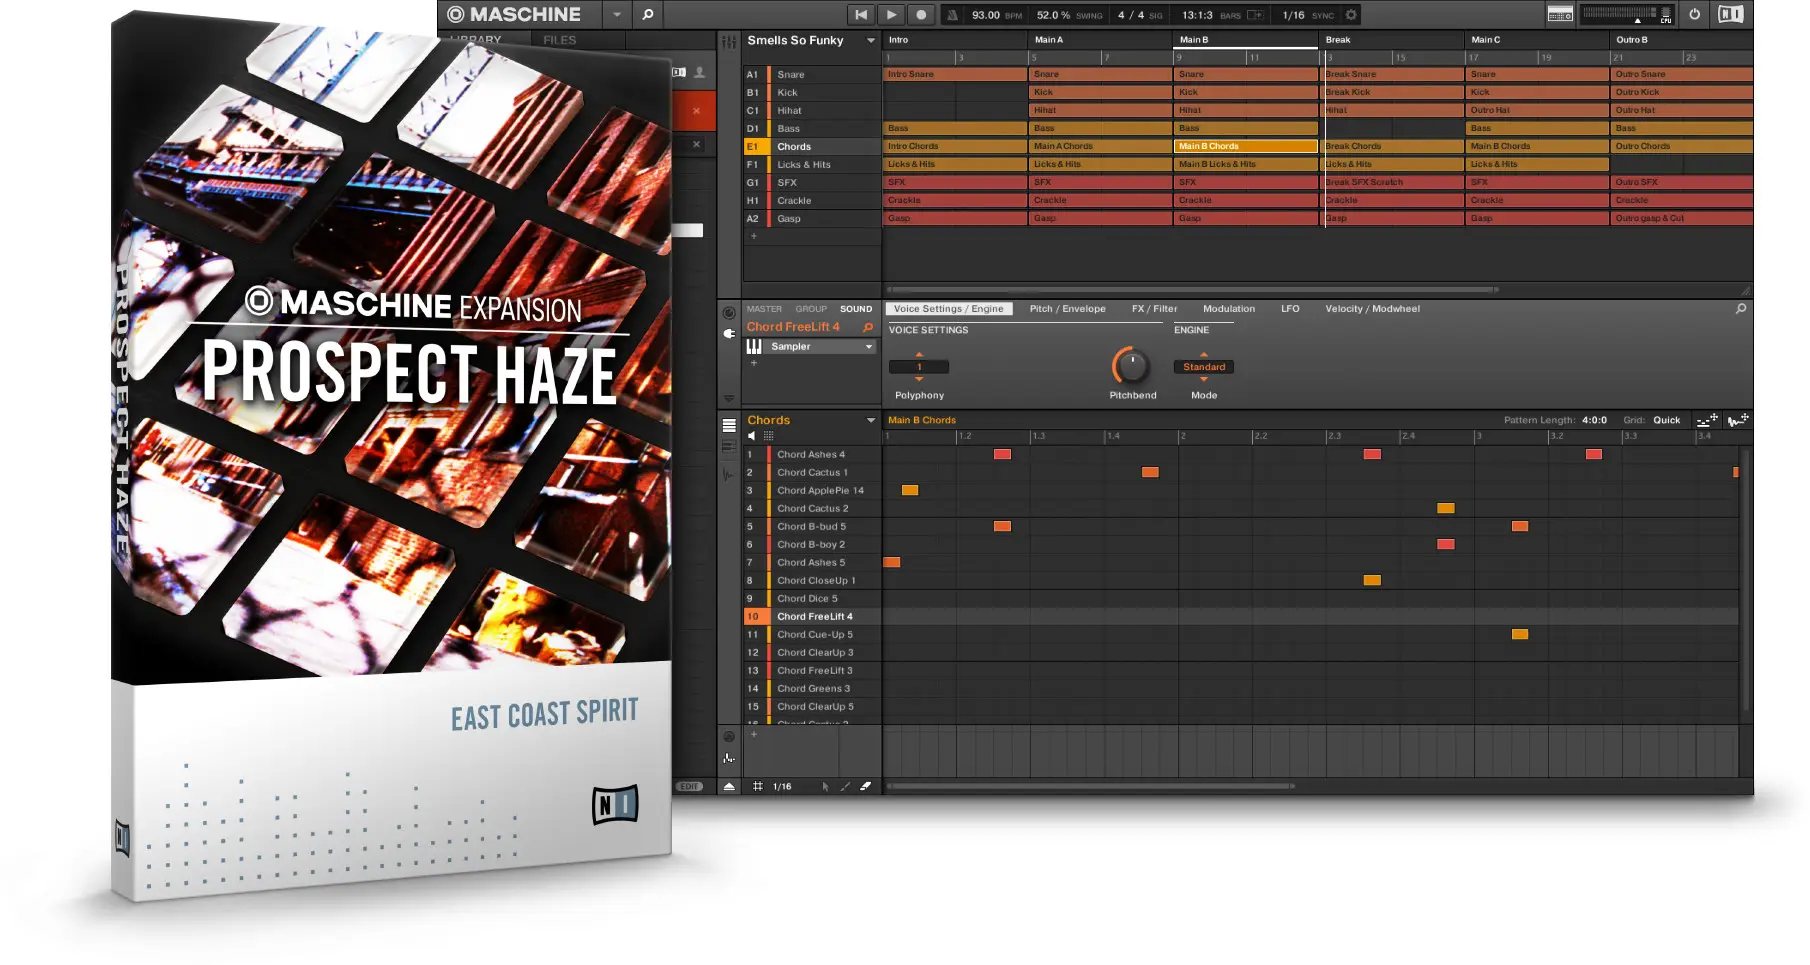Restart playback from the beginning
Viewport: 1810px width, 965px height.
pyautogui.click(x=861, y=15)
